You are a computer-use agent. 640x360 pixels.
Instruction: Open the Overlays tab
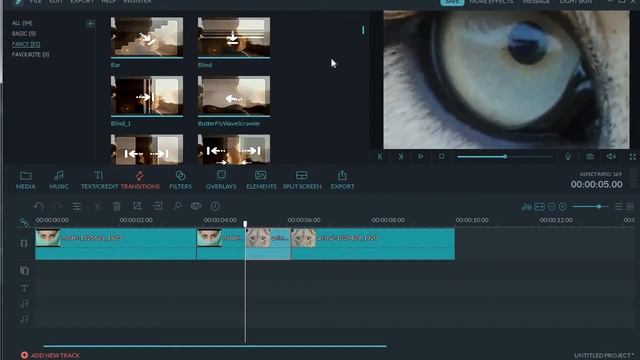click(221, 180)
